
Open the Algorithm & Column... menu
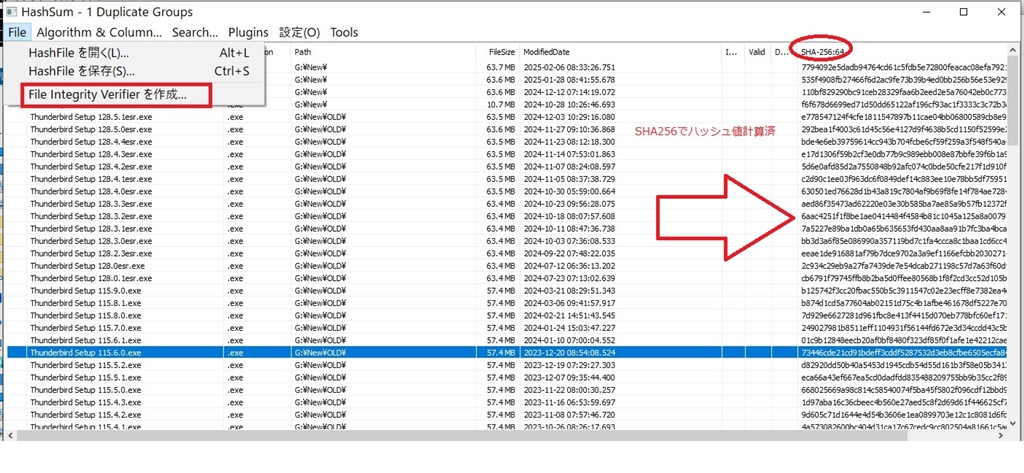[x=99, y=32]
